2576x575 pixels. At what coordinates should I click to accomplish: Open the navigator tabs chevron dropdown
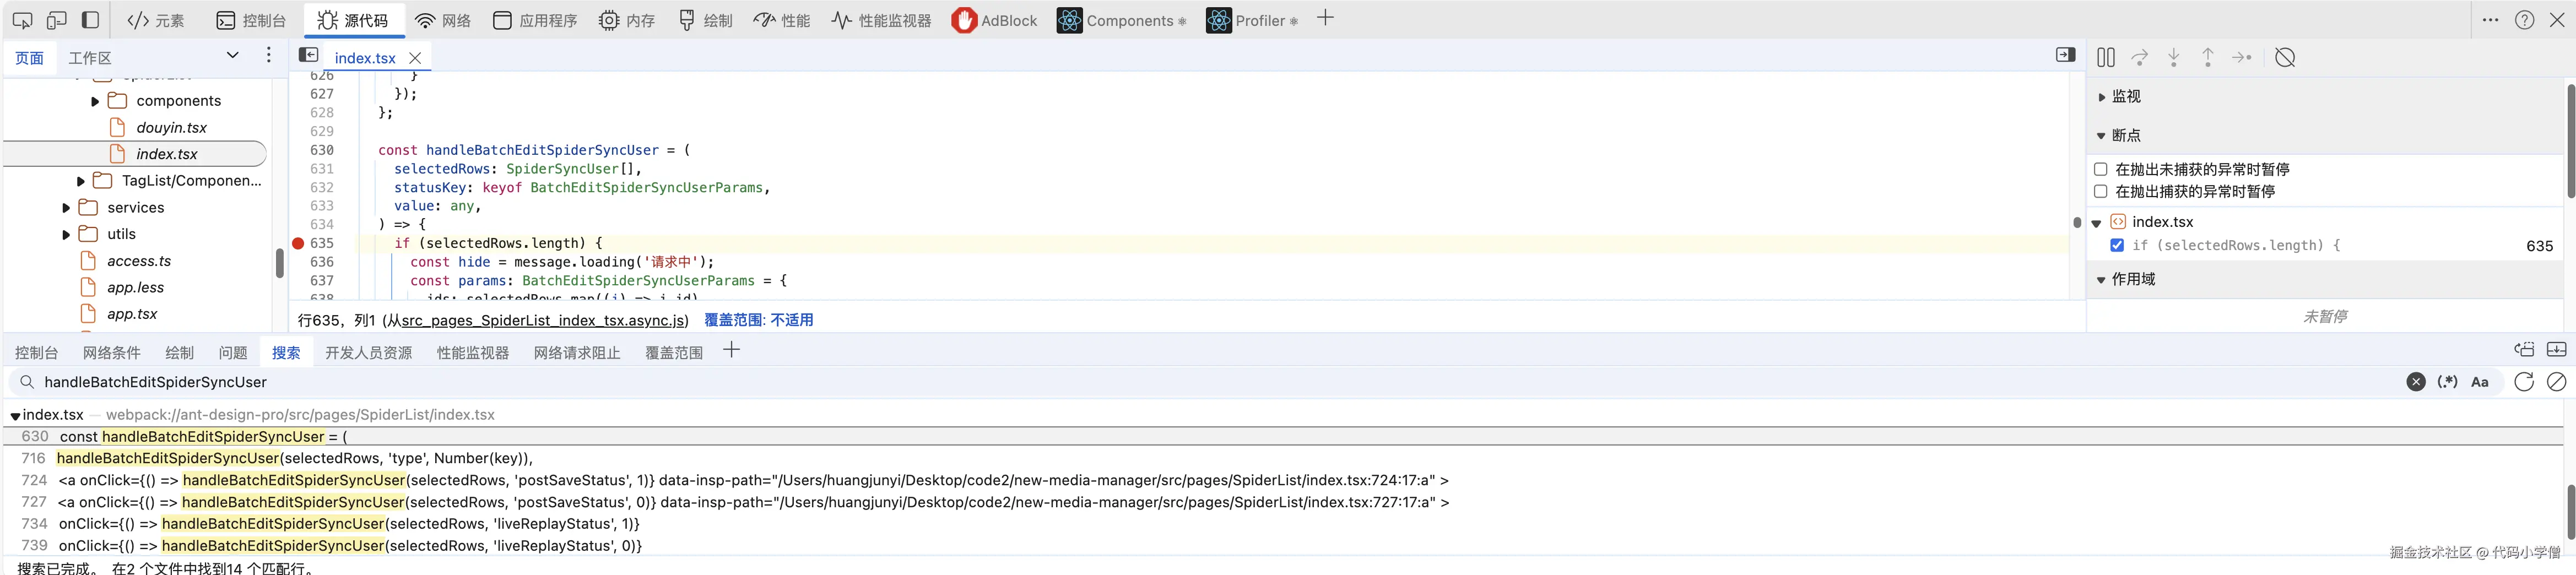(233, 55)
